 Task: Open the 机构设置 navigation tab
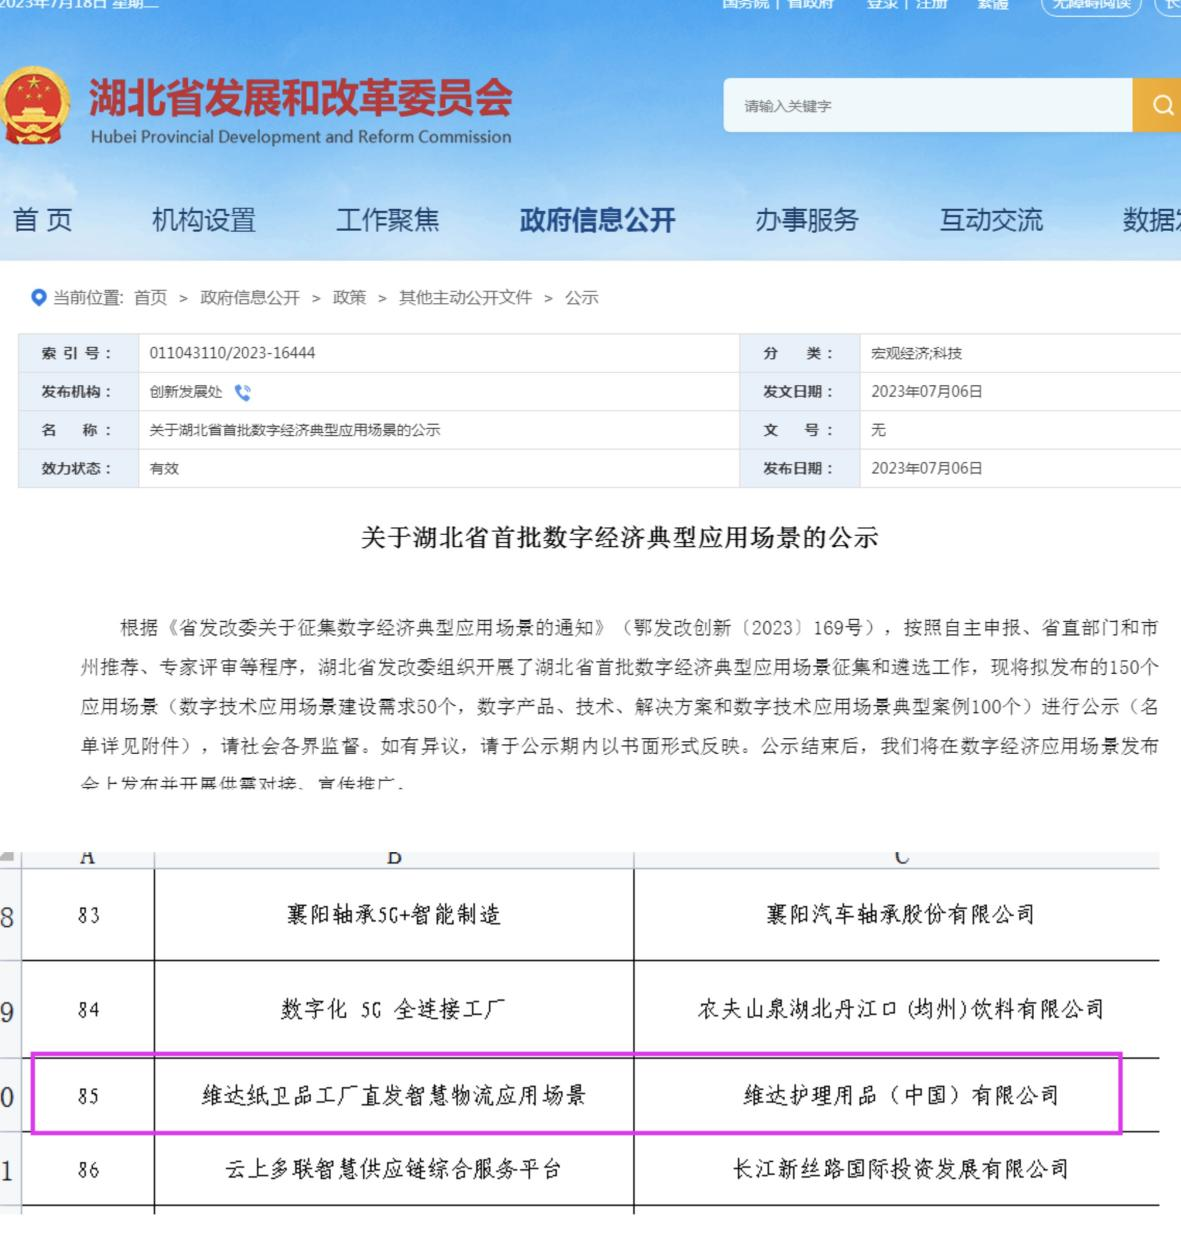tap(203, 220)
